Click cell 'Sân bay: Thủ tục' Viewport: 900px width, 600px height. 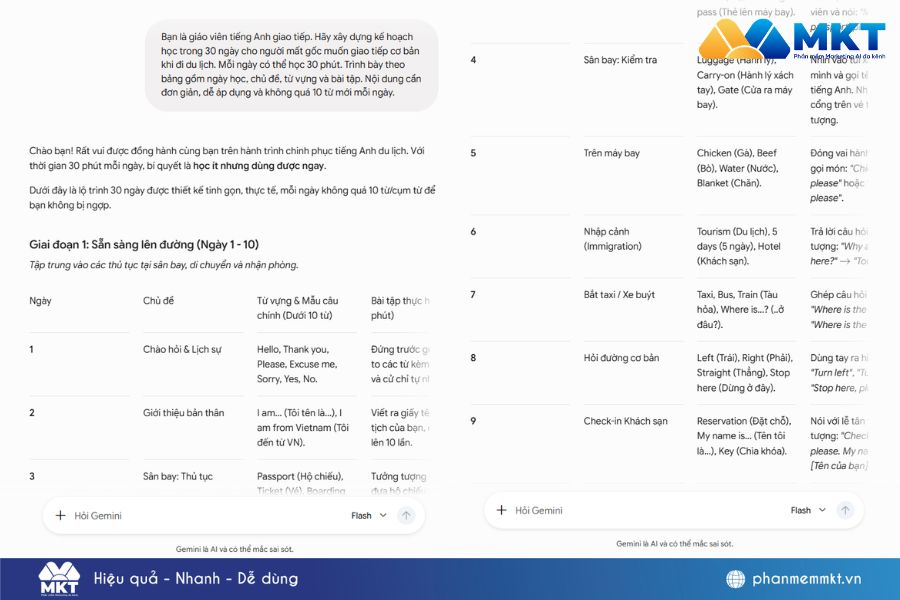[178, 476]
